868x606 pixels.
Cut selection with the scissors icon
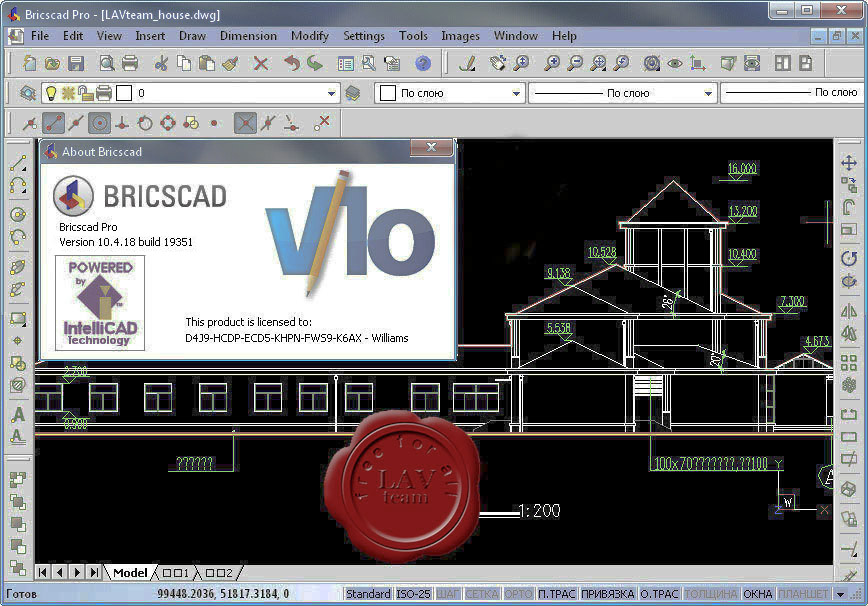click(x=161, y=63)
